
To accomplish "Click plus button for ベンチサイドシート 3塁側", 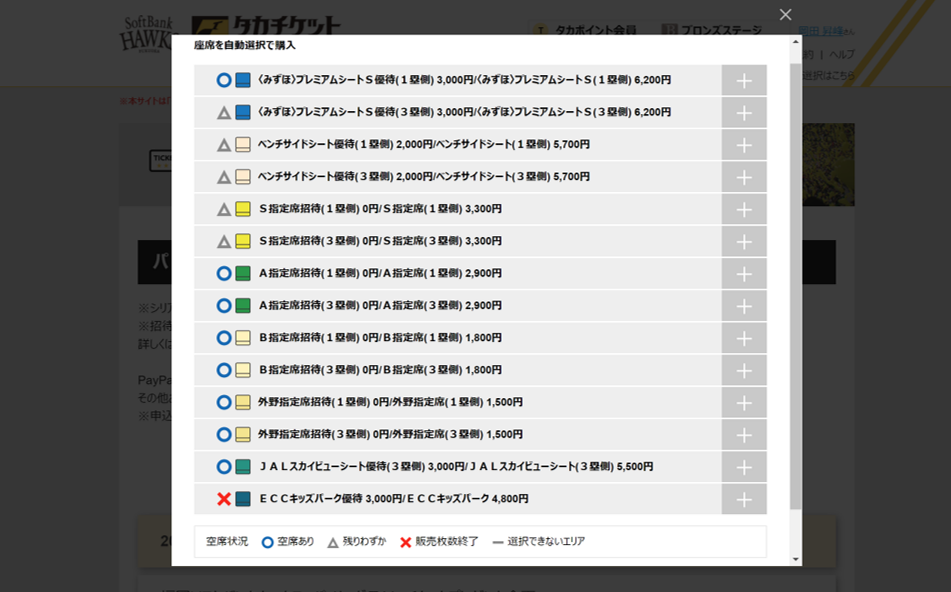I will tap(743, 177).
